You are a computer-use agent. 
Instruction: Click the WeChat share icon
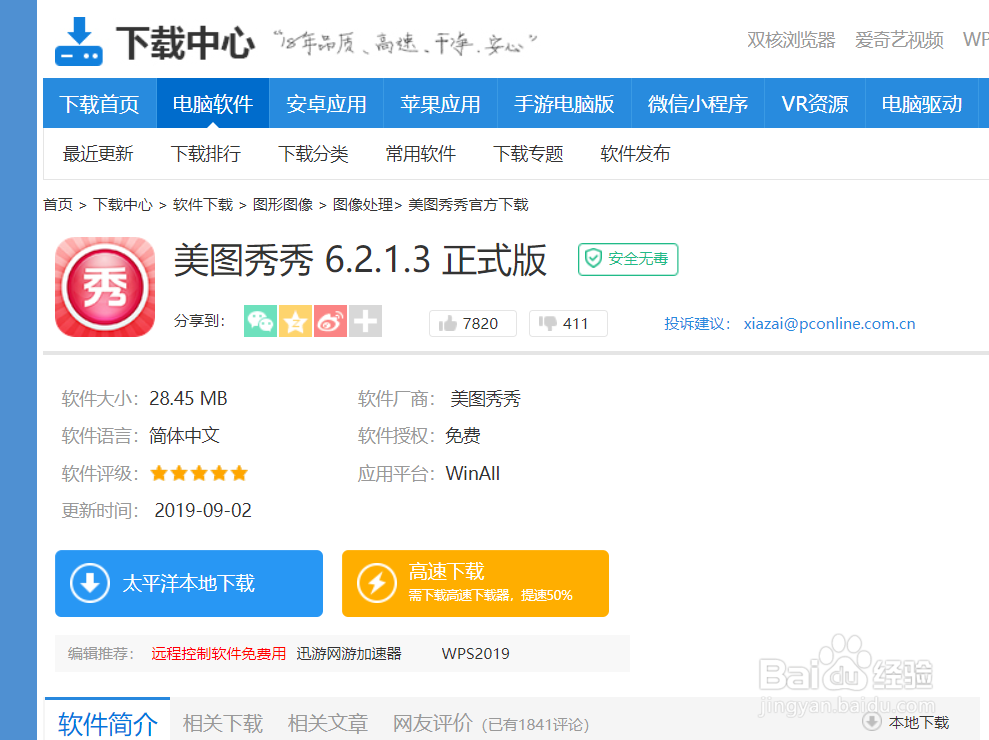pos(259,323)
